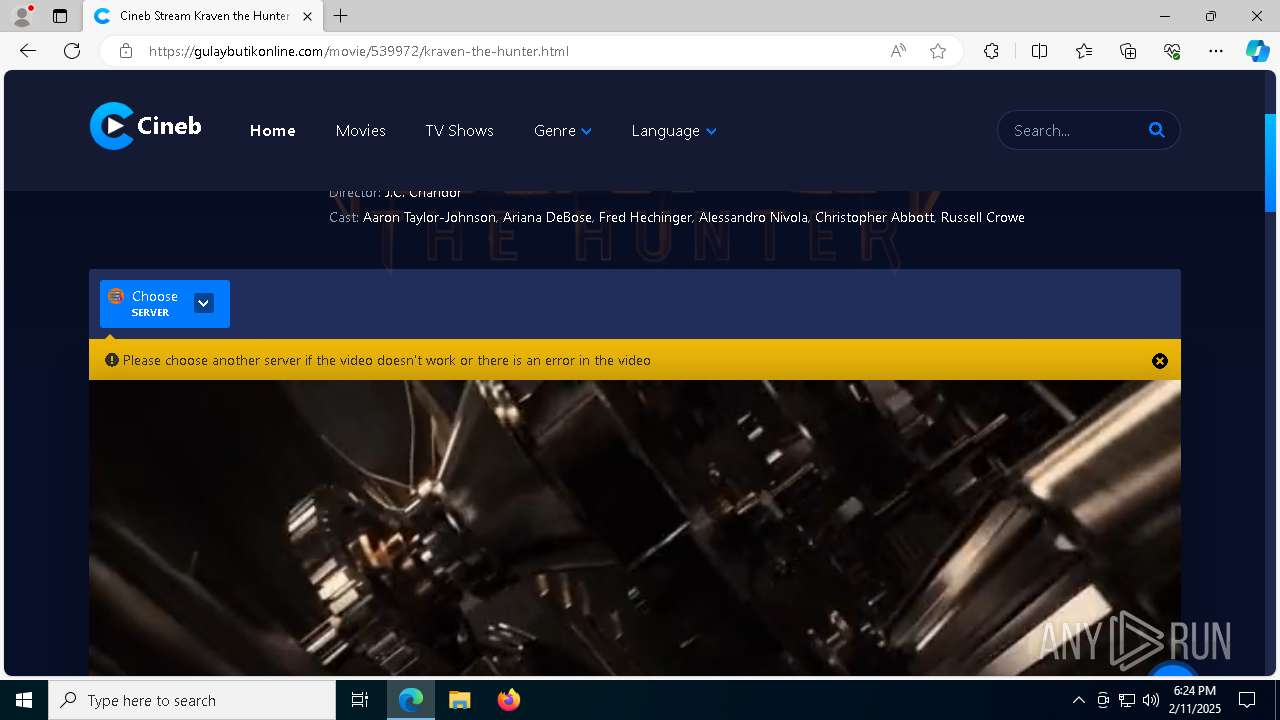
Task: Open cast member Fred Hechinger
Action: [645, 217]
